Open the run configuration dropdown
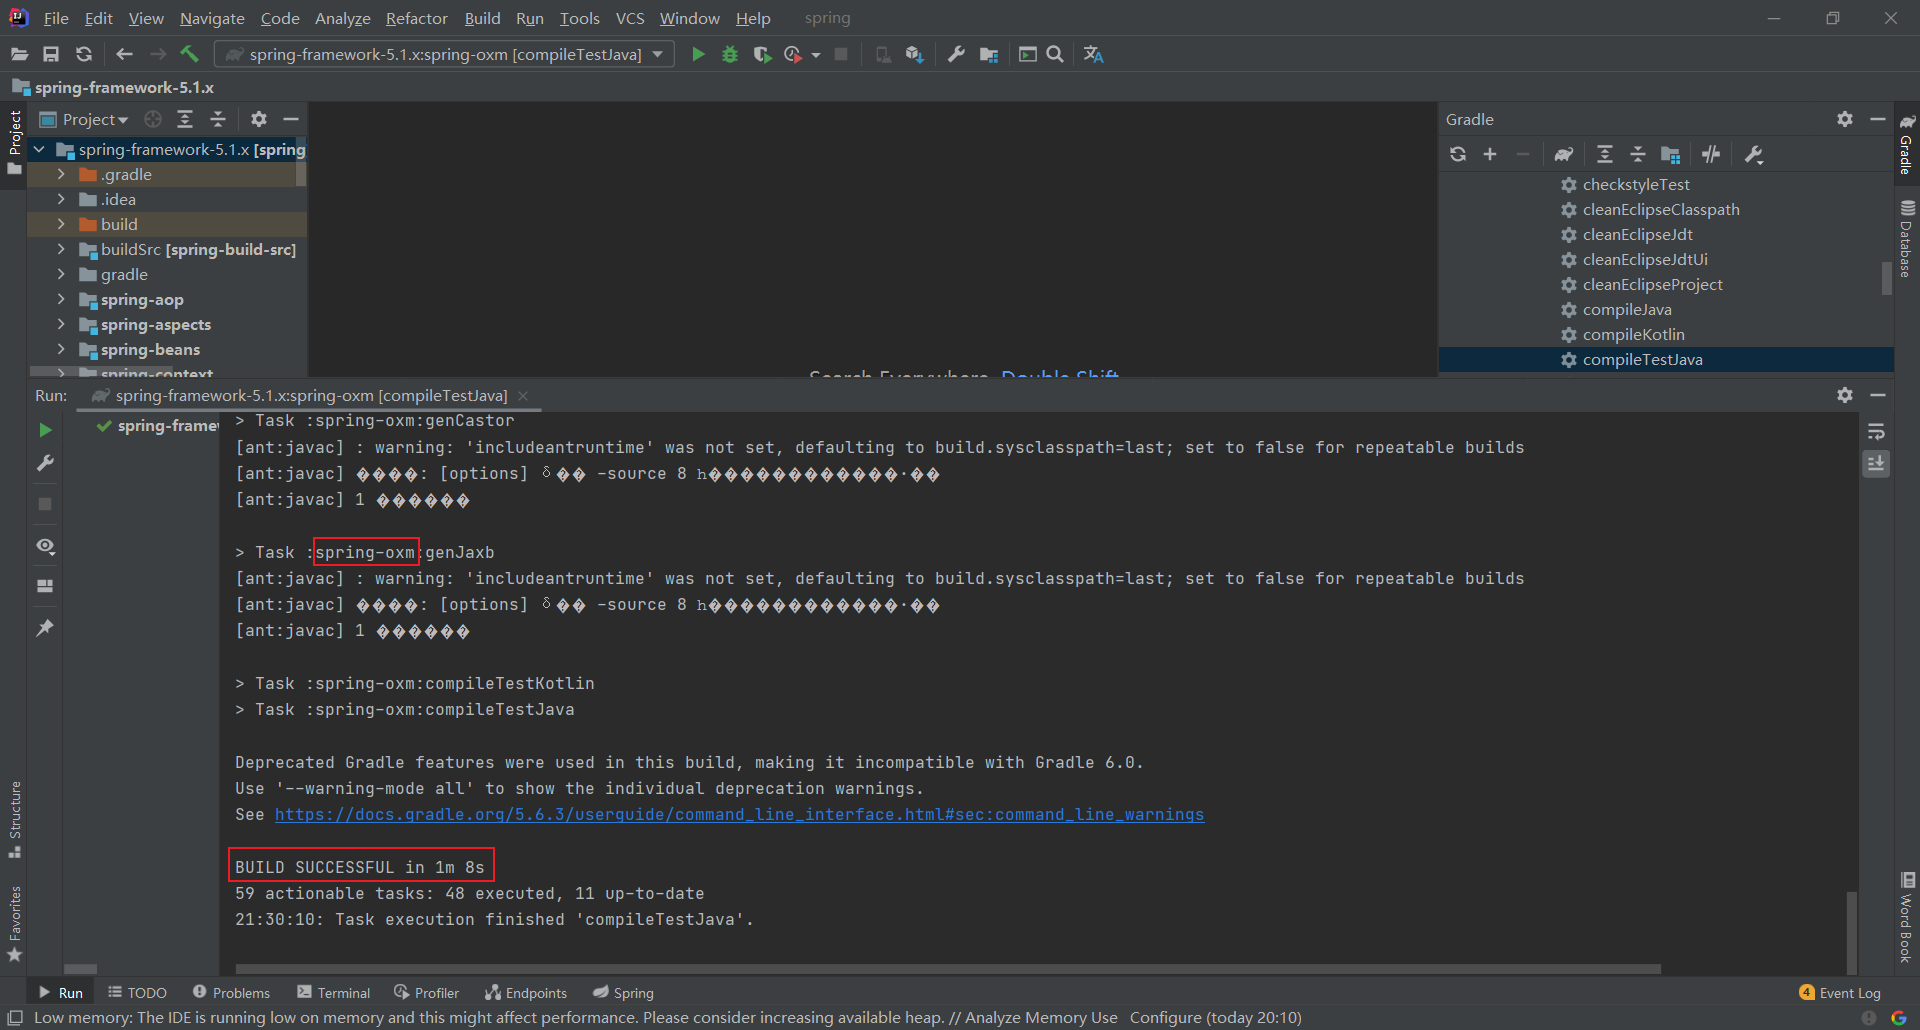 (655, 54)
